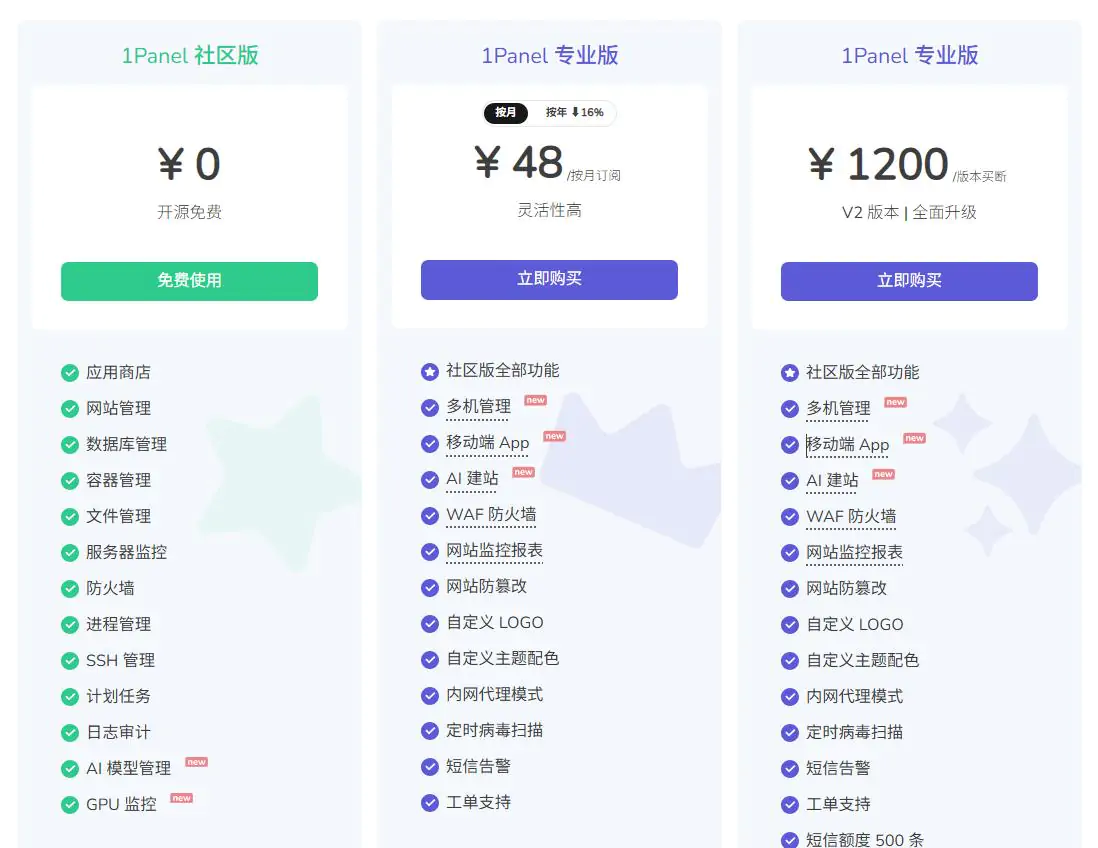Click the check icon beside WAF 防火墙
The image size is (1098, 848).
coord(429,516)
